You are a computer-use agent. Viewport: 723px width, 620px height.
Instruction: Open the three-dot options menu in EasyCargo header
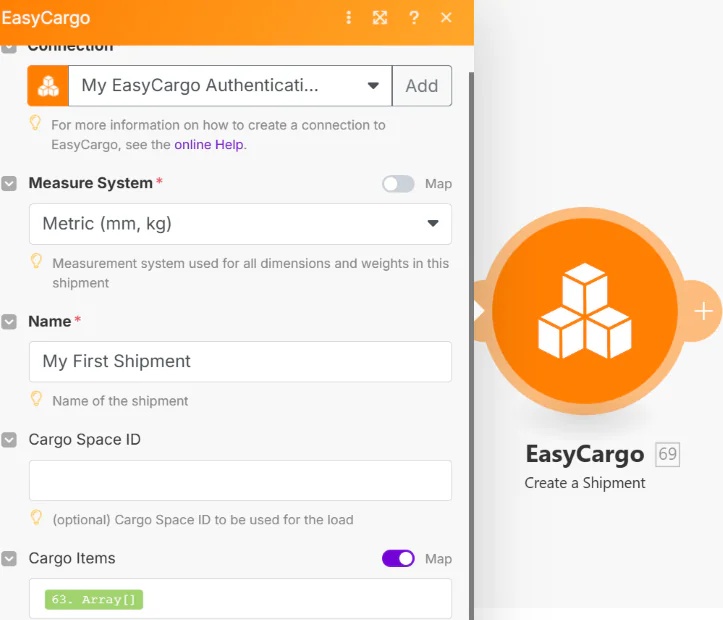click(349, 18)
